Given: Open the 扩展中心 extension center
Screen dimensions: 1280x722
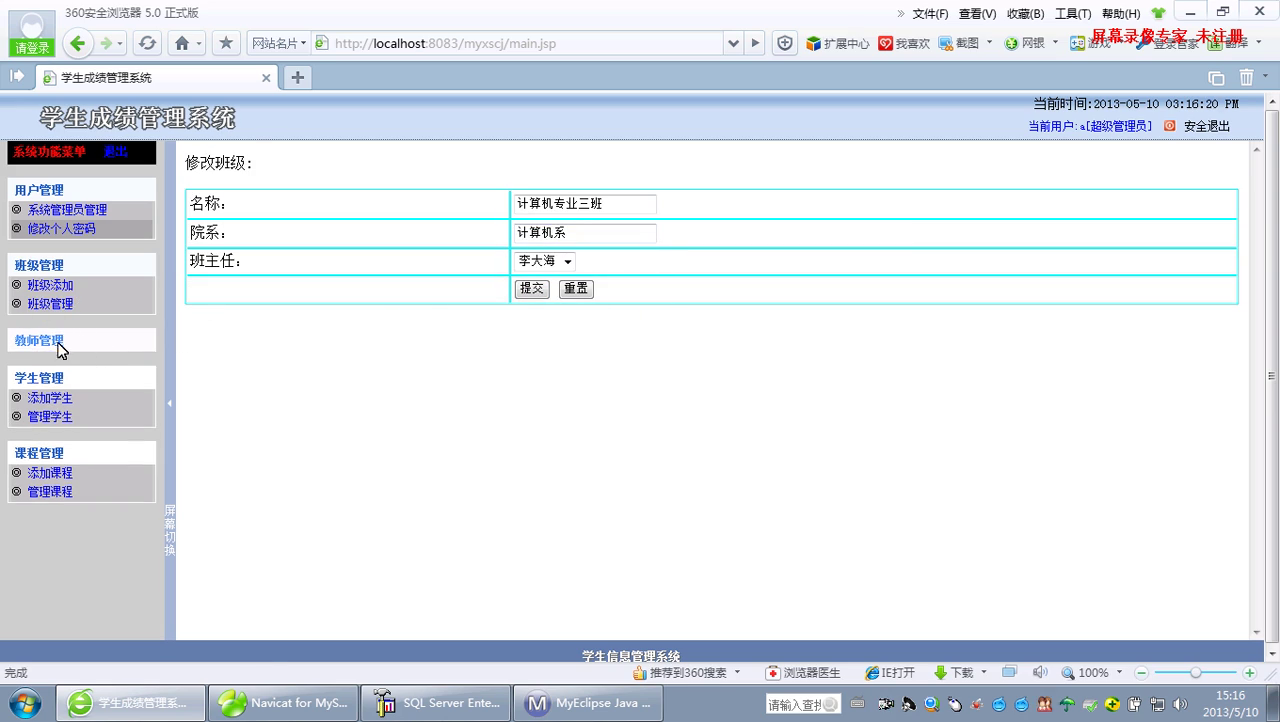Looking at the screenshot, I should [x=838, y=43].
